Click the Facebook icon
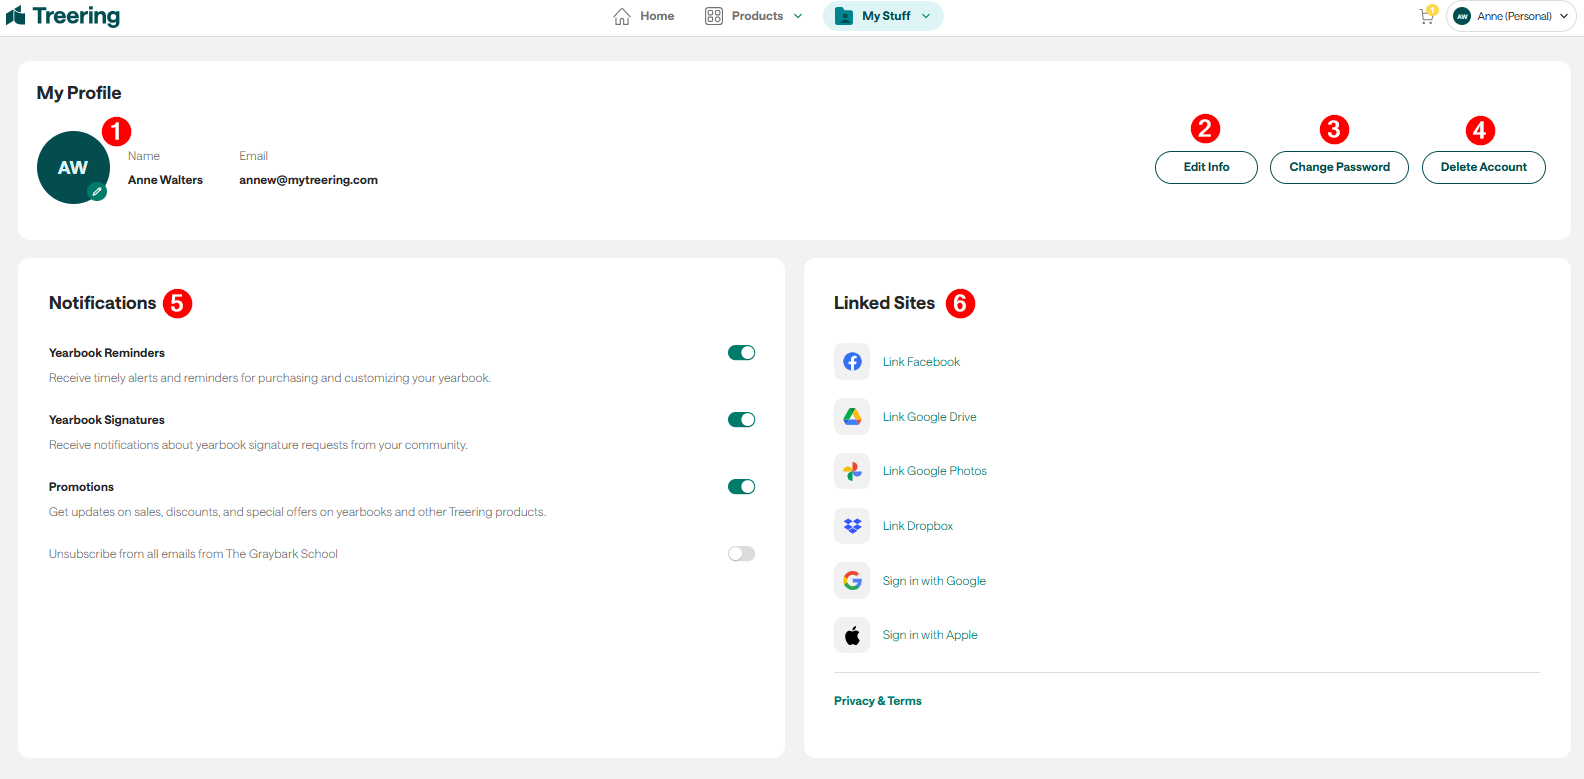1584x779 pixels. click(852, 362)
